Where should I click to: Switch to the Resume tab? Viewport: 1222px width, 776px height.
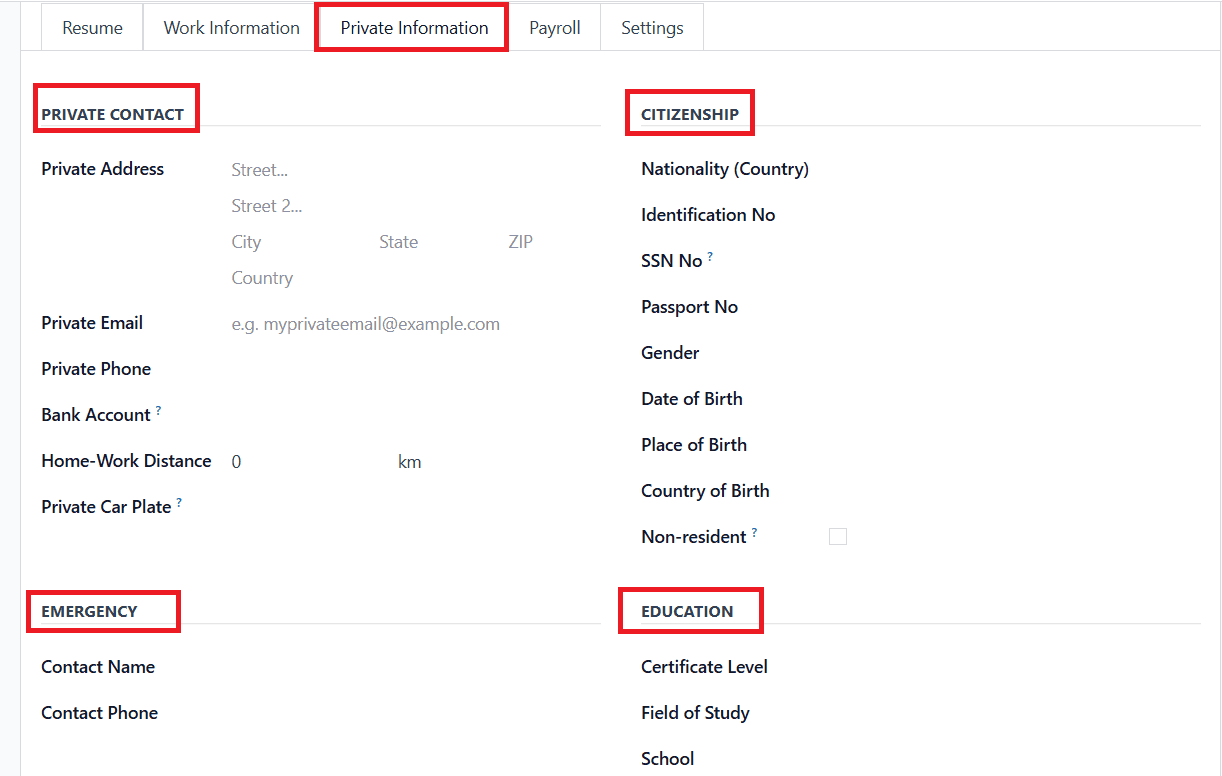(92, 28)
